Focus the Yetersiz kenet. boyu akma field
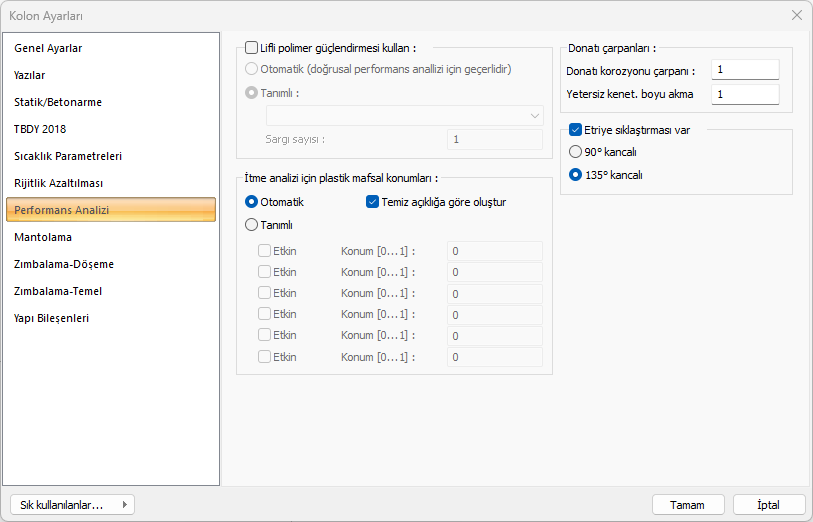This screenshot has height=522, width=813. (745, 94)
